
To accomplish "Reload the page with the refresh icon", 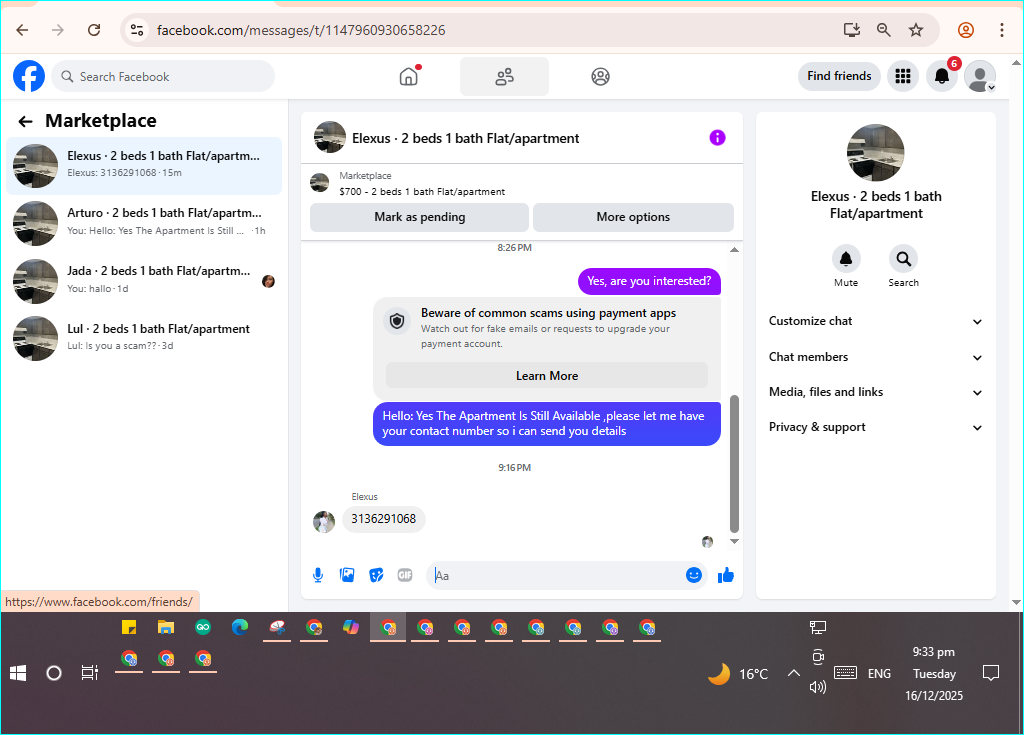I will click(x=94, y=30).
